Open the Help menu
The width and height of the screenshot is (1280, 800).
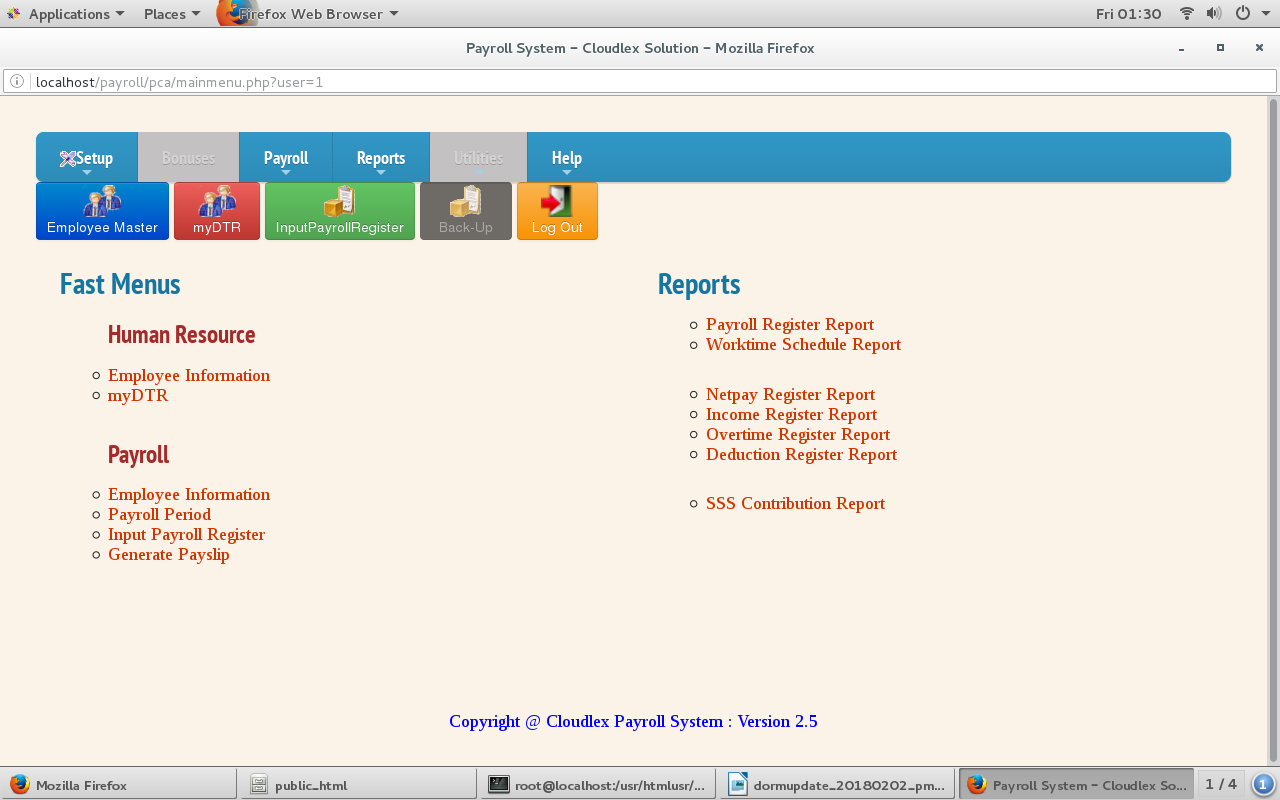coord(566,158)
